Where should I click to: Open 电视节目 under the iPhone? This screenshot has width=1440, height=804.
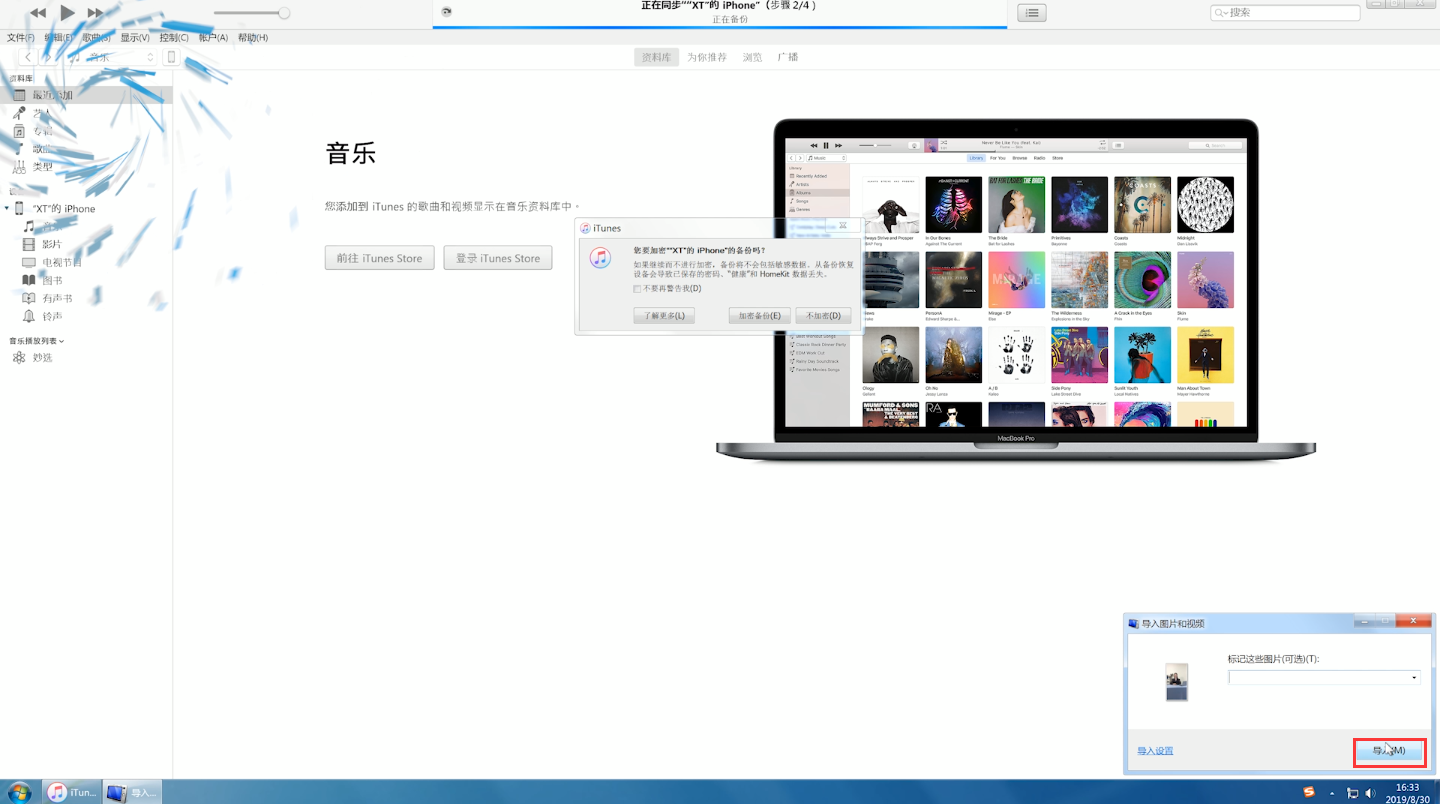click(62, 262)
